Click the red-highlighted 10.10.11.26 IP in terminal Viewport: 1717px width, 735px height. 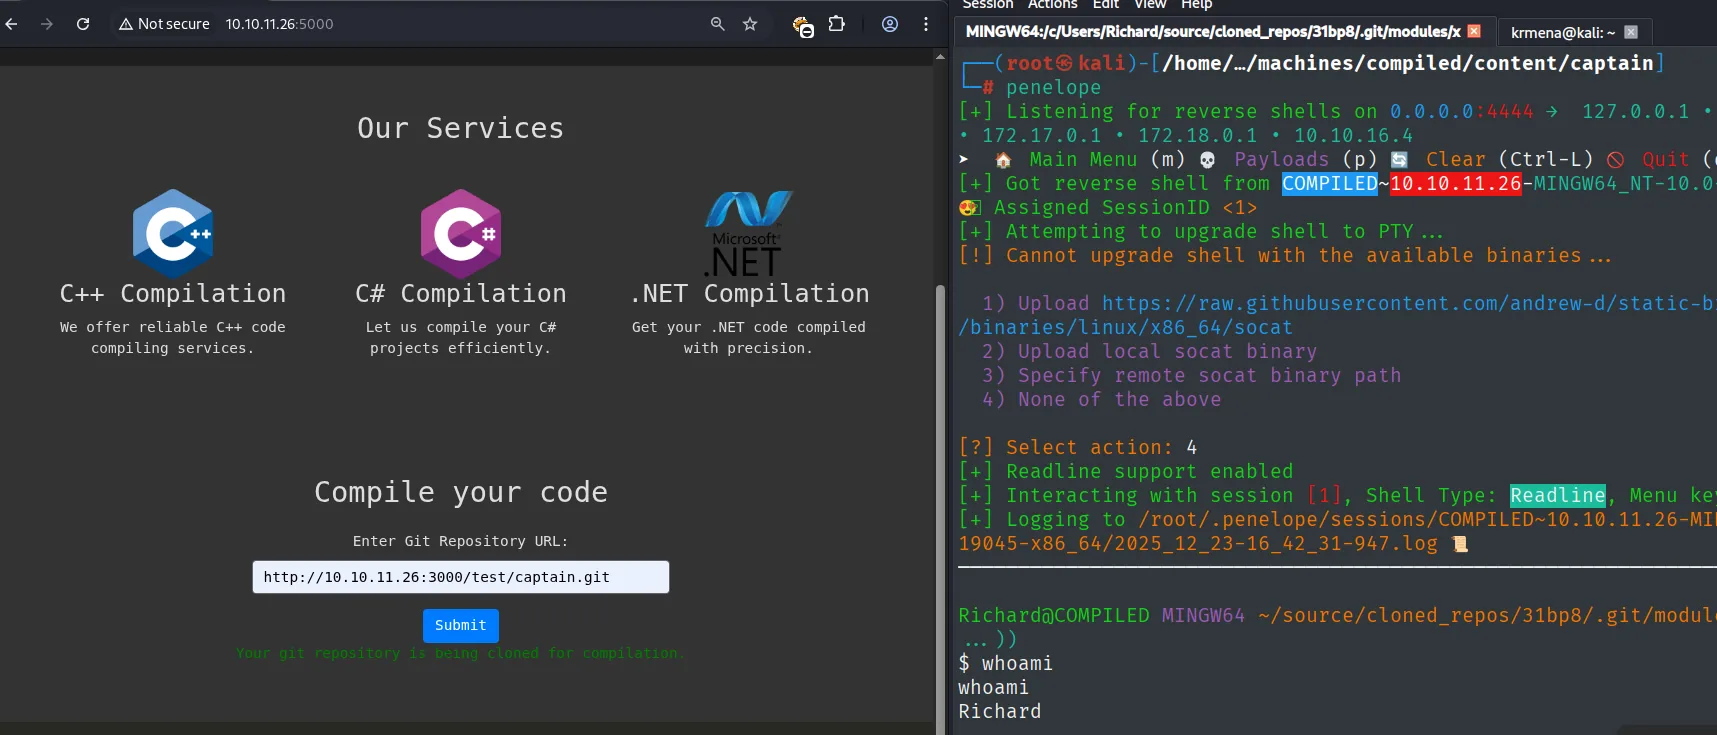1456,183
